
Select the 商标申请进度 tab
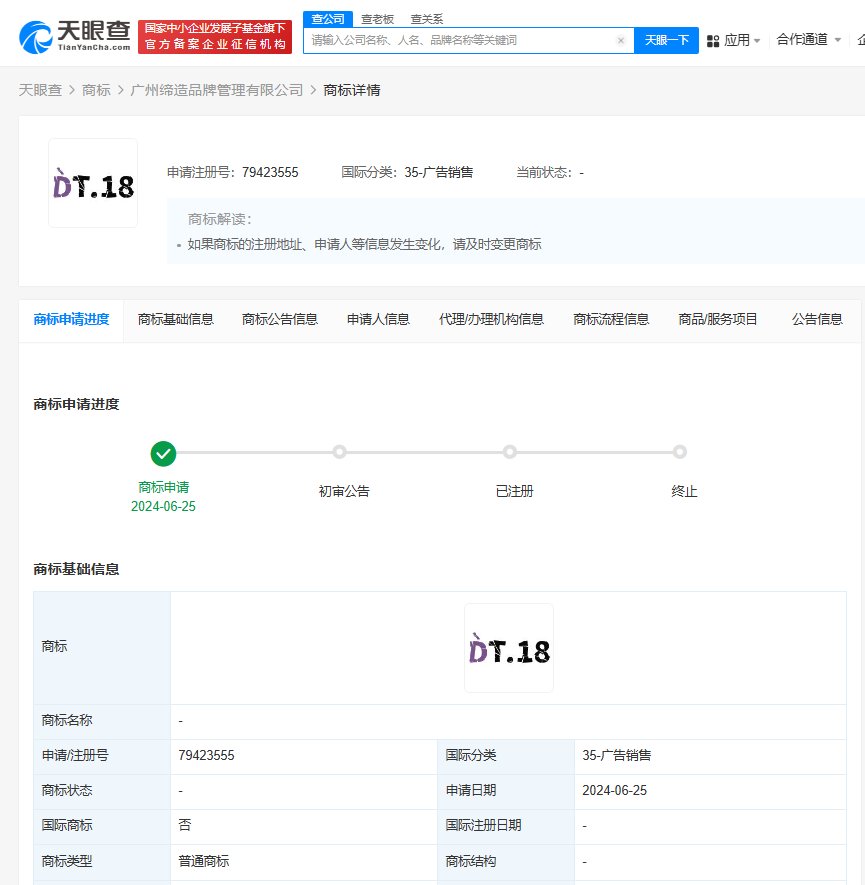71,319
